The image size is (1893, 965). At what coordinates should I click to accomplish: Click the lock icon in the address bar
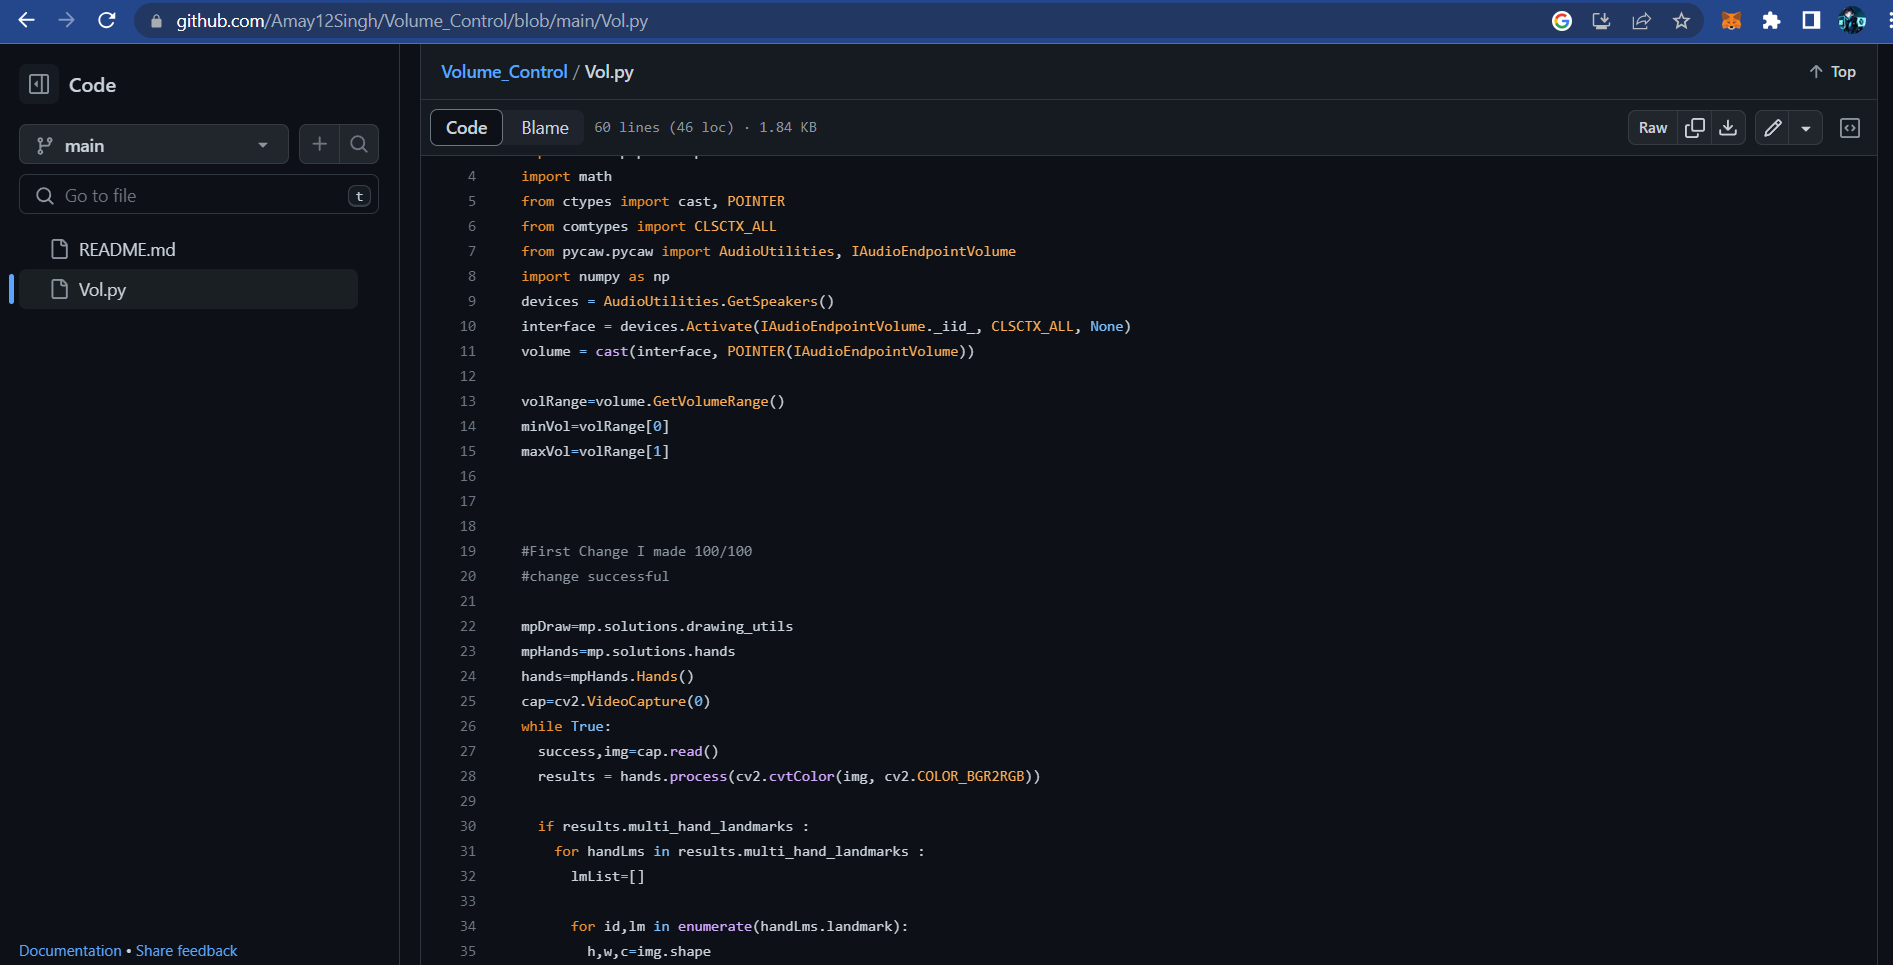click(156, 21)
